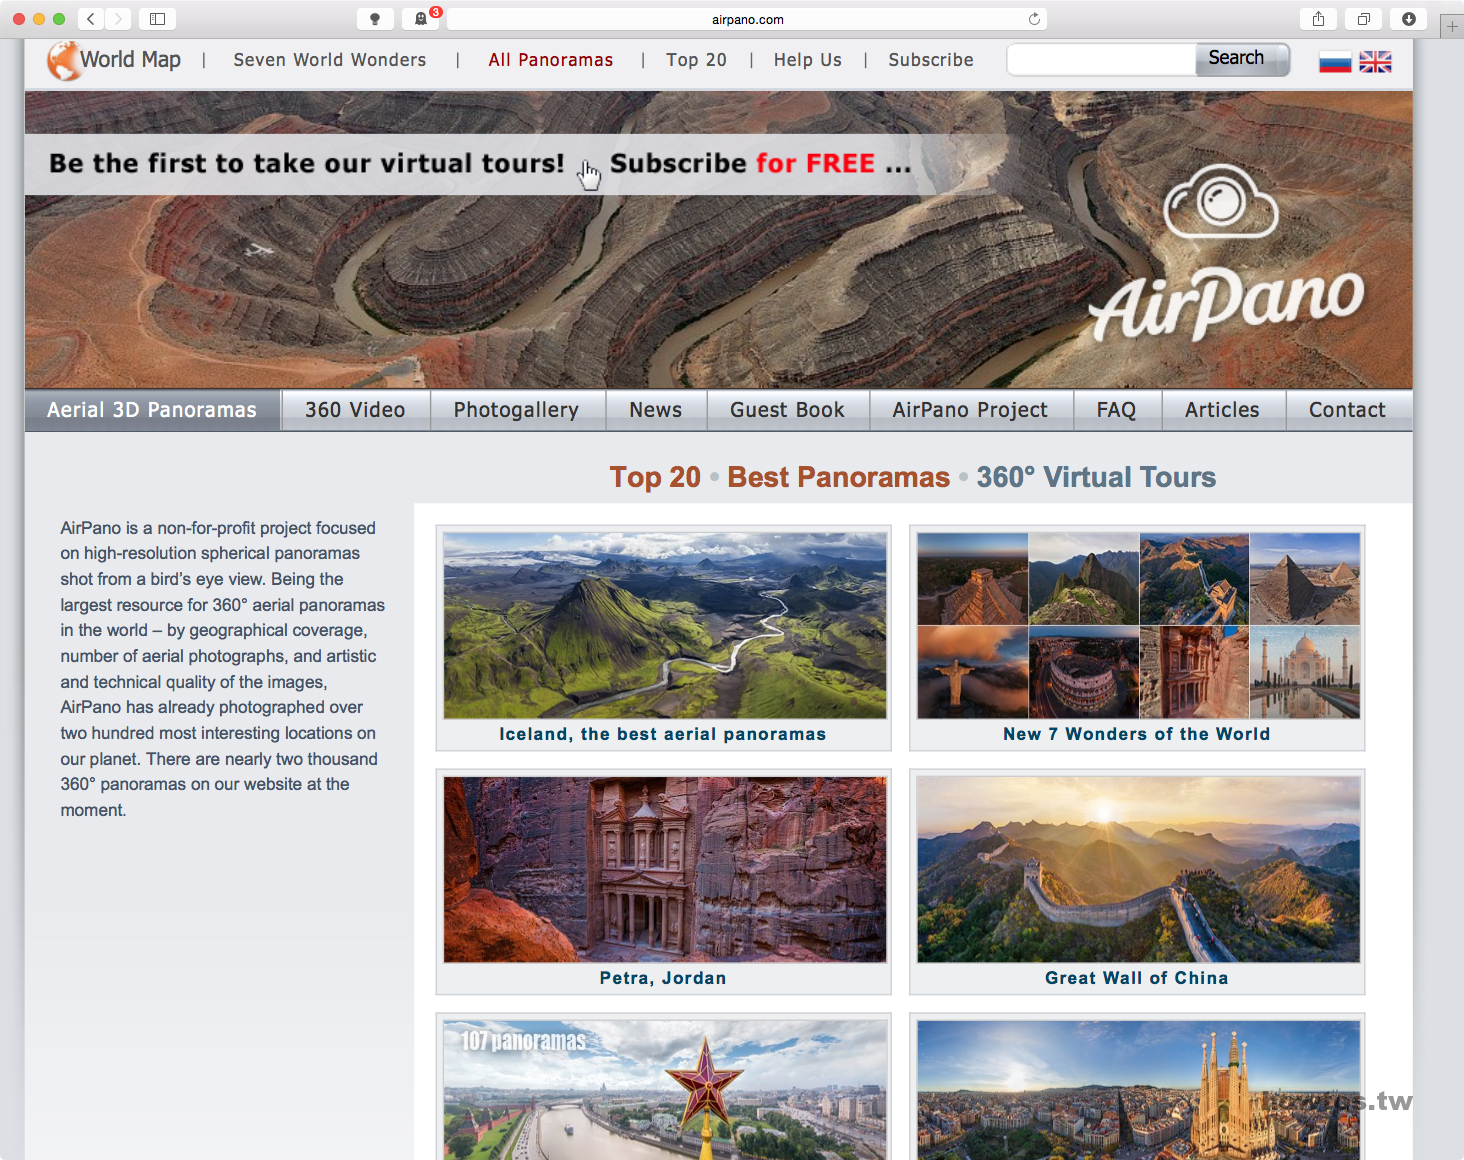
Task: Open the Contact tab
Action: click(1348, 410)
